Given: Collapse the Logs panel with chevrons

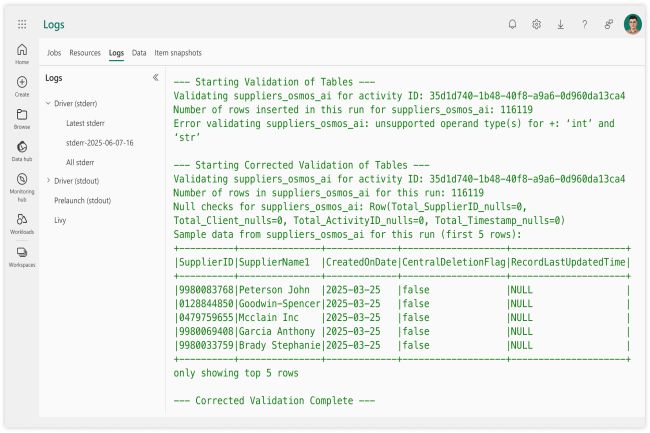Looking at the screenshot, I should click(x=155, y=77).
